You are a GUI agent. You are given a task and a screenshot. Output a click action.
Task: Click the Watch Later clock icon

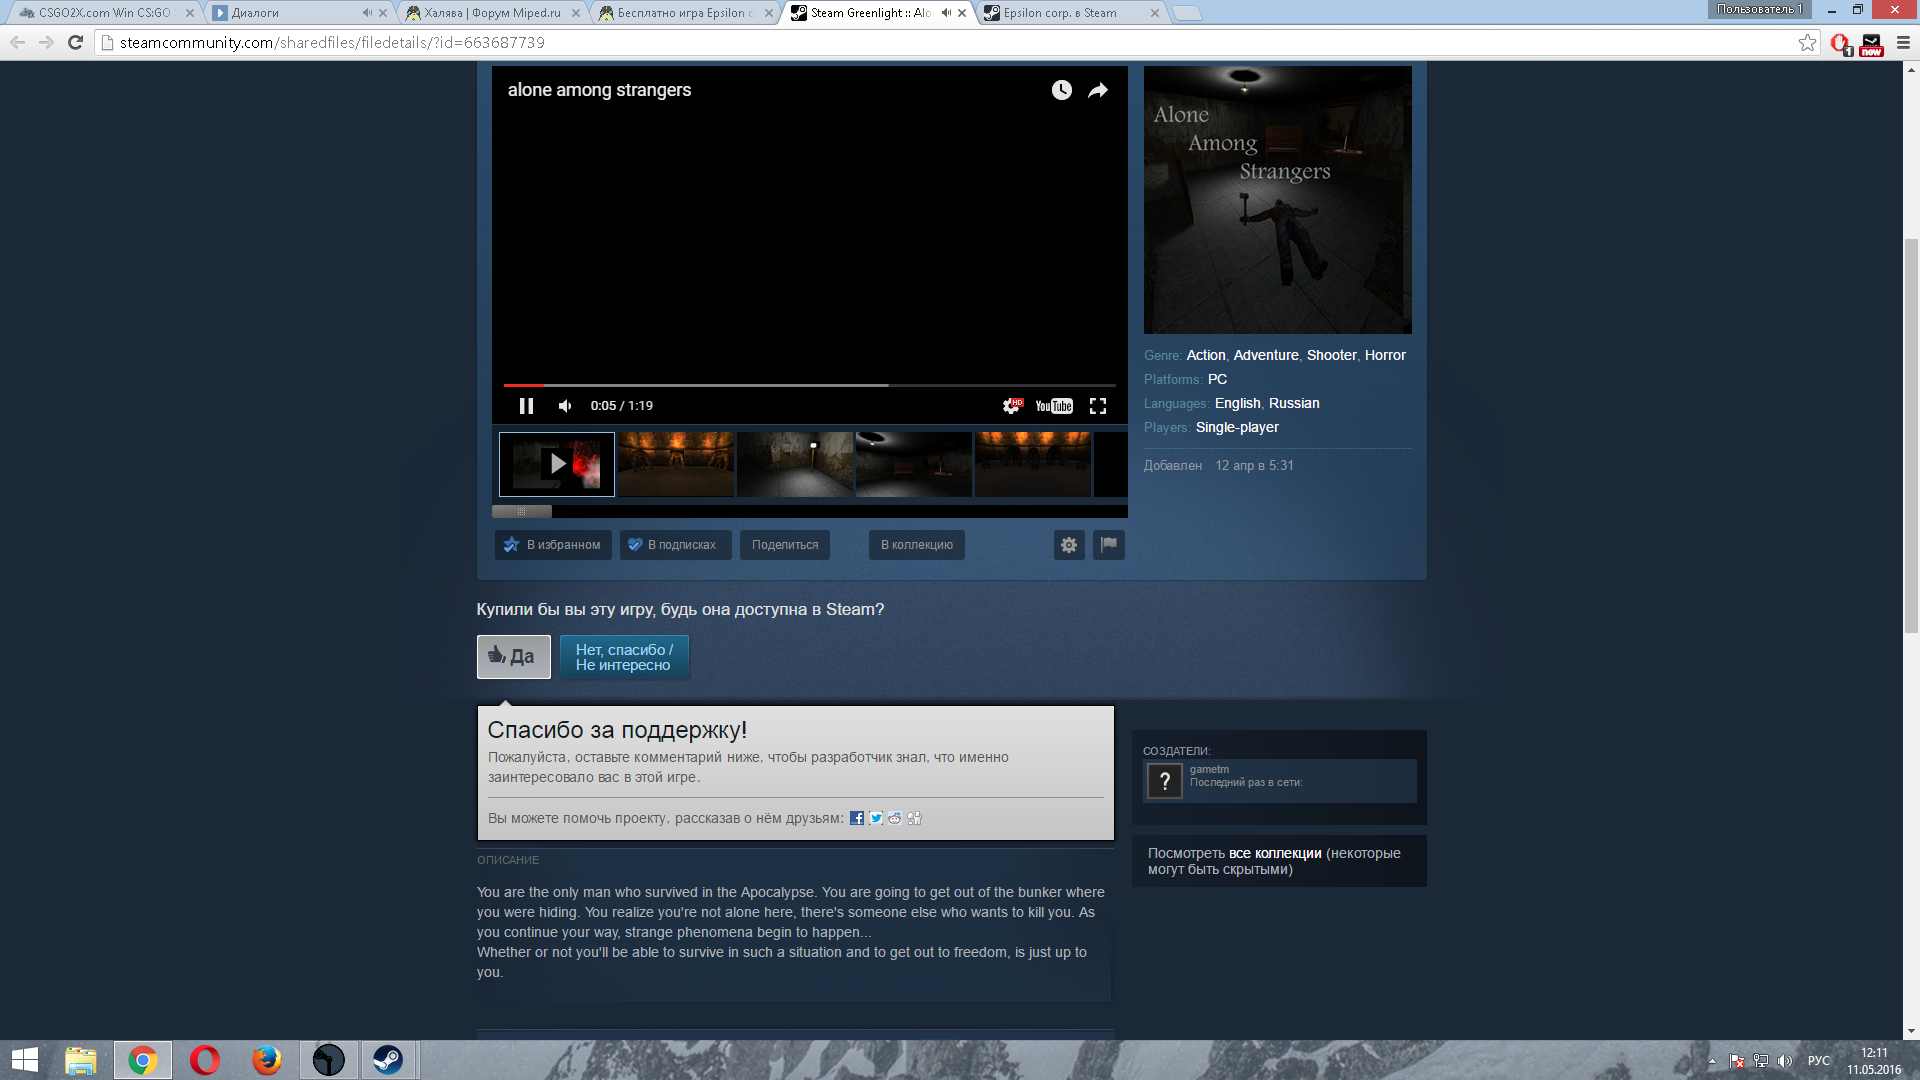pyautogui.click(x=1061, y=90)
